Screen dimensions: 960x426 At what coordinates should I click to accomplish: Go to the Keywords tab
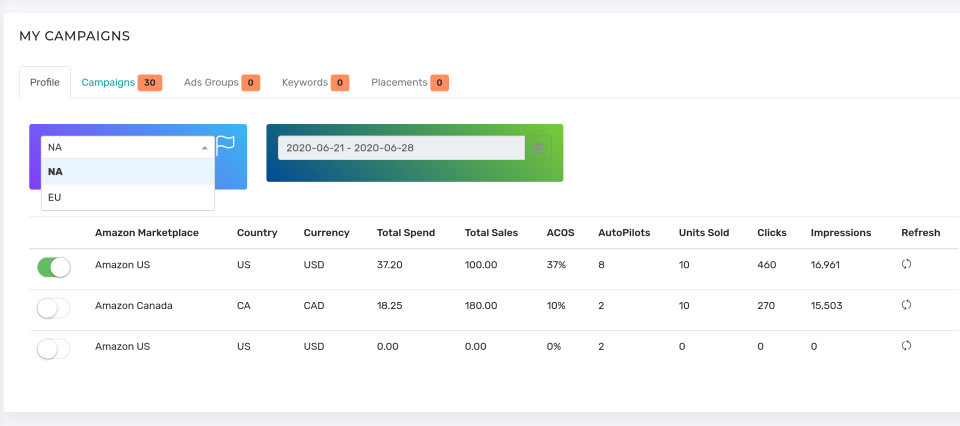coord(305,82)
